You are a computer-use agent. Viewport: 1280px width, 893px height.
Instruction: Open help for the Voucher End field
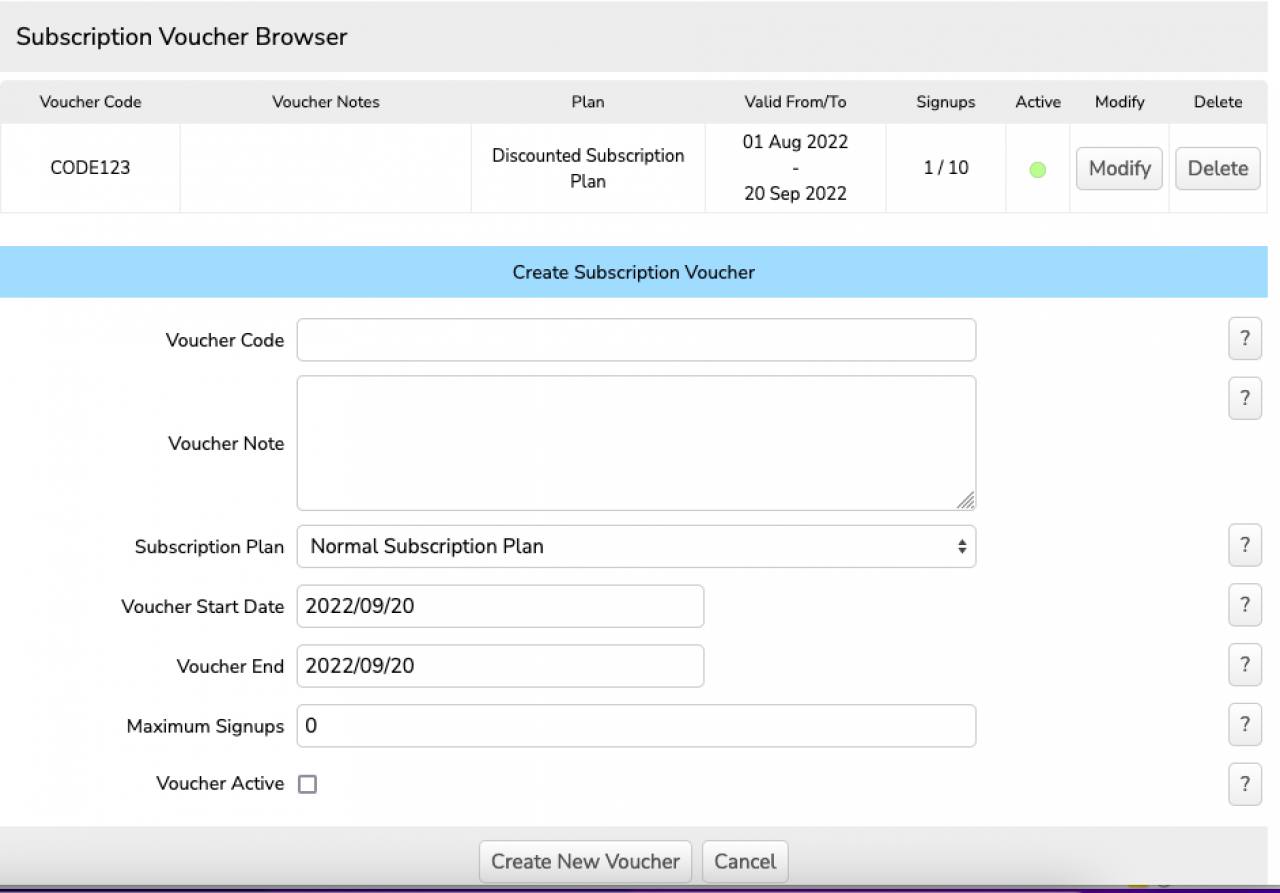(1244, 665)
